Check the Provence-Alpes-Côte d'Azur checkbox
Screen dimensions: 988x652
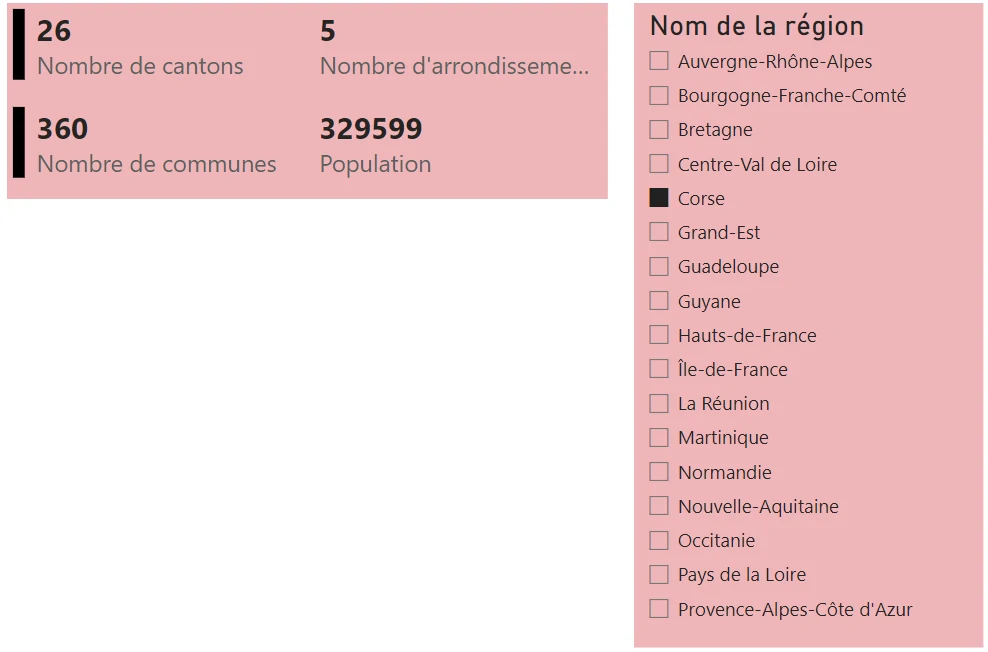click(659, 609)
